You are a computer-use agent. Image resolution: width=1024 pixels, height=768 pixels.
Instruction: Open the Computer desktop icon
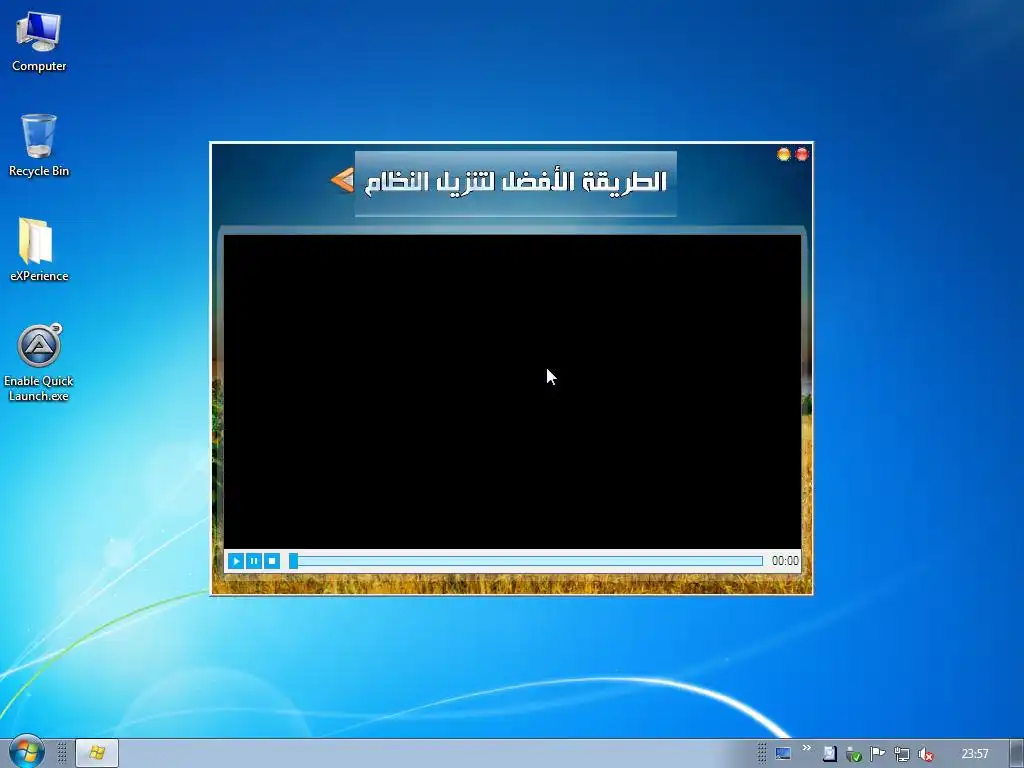pyautogui.click(x=39, y=42)
